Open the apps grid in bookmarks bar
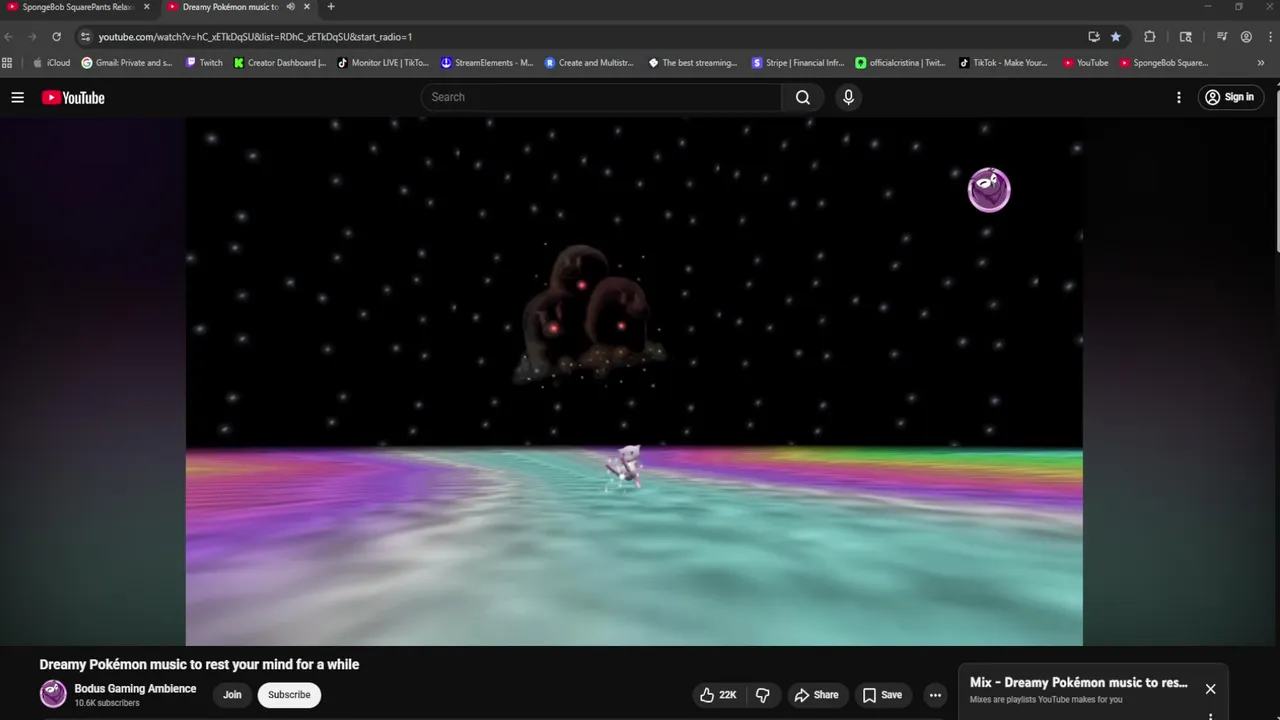The width and height of the screenshot is (1280, 720). [7, 63]
